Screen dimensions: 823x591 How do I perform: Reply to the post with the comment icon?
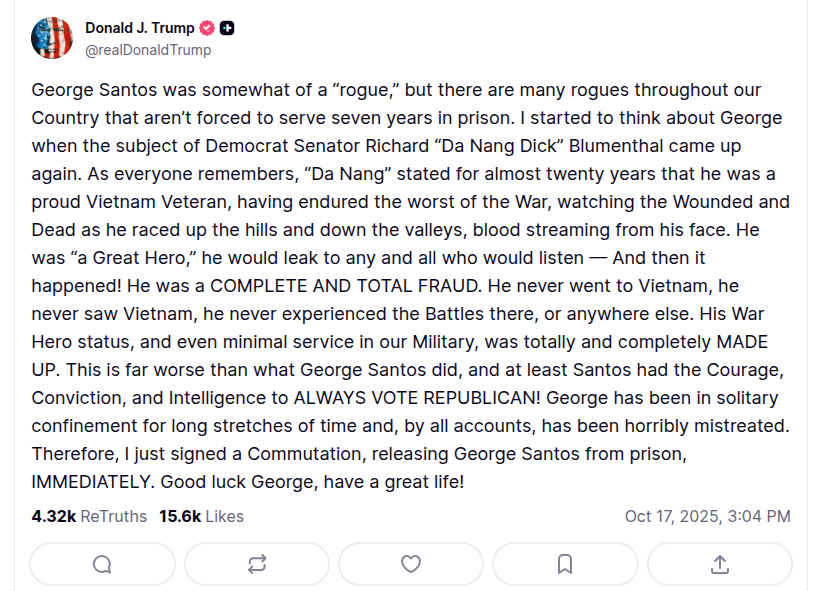point(102,564)
